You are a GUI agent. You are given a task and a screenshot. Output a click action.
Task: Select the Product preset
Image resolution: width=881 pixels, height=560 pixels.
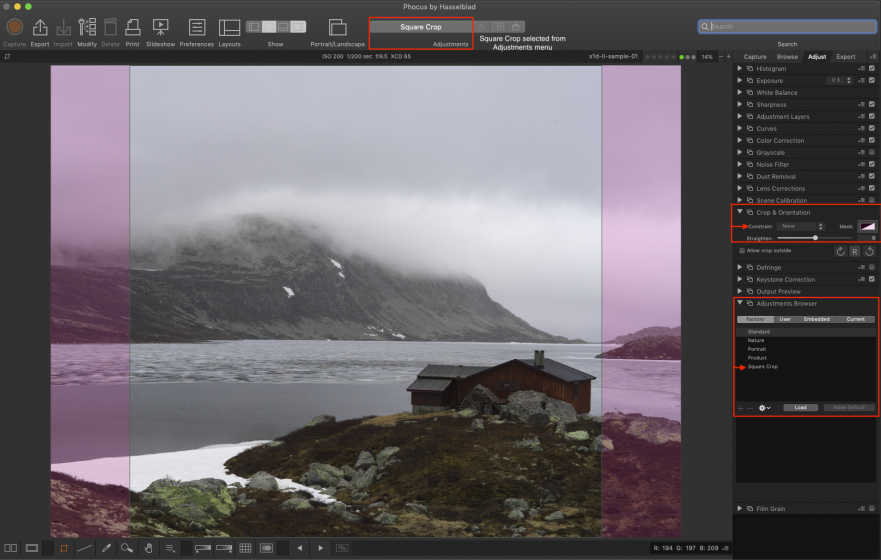click(757, 358)
